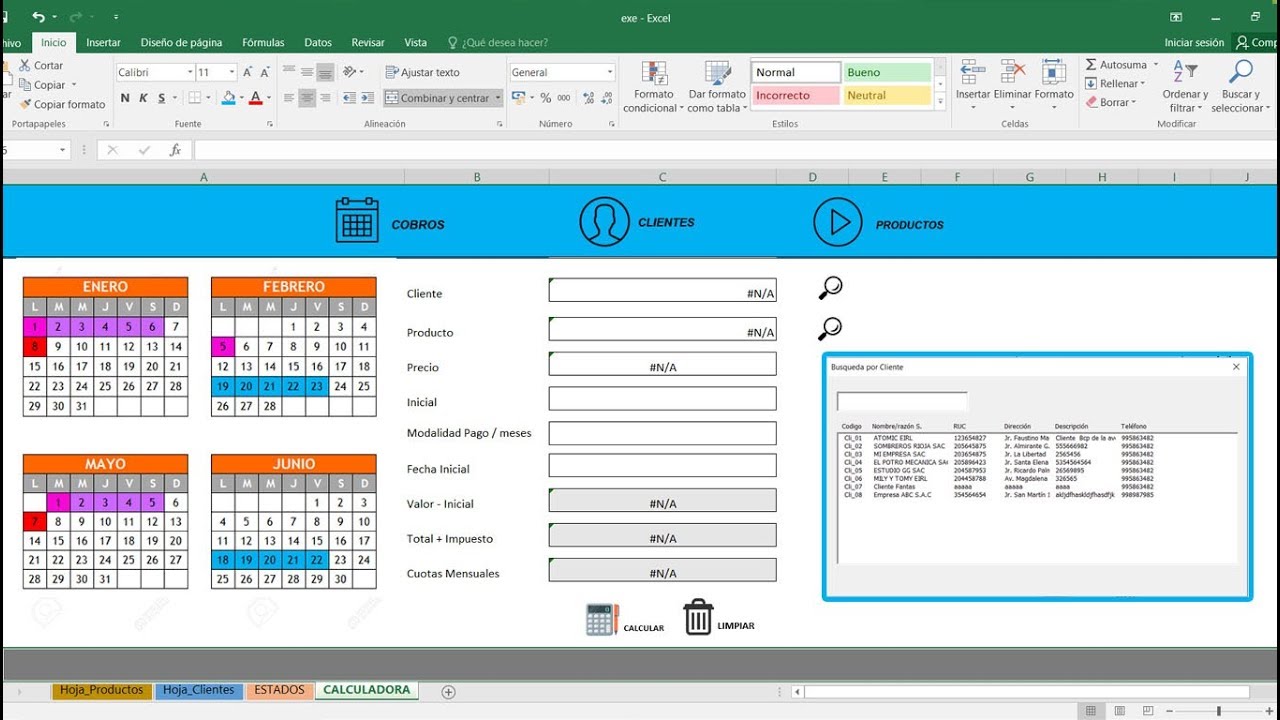This screenshot has height=720, width=1280.
Task: Click Borrar eraser button
Action: [x=1111, y=102]
